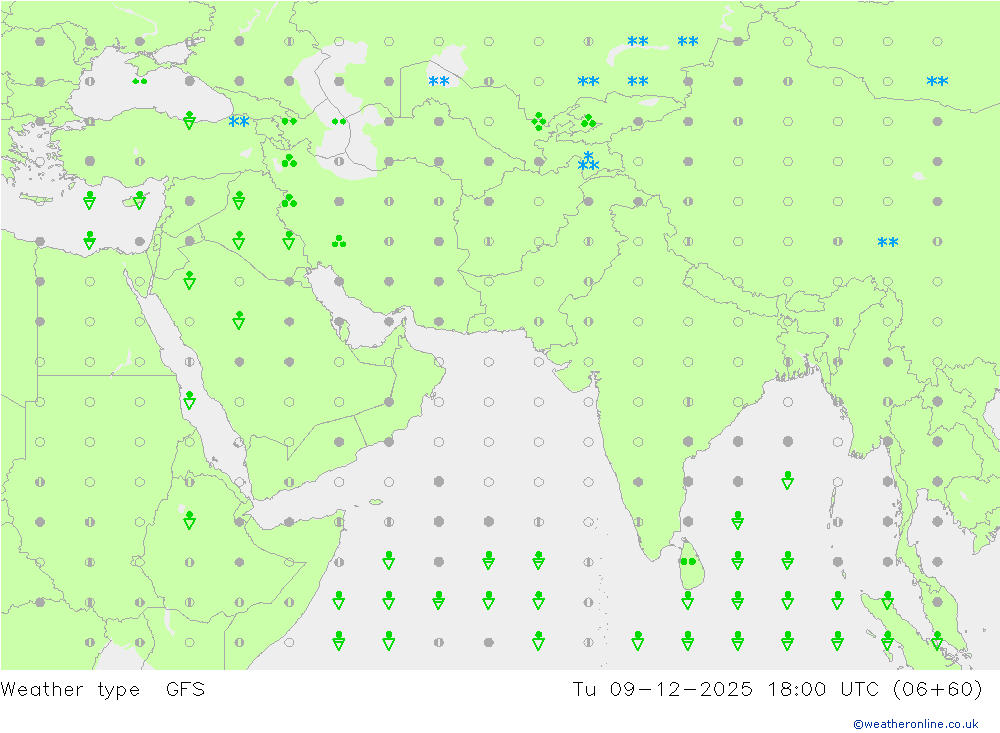Viewport: 1000px width, 733px height.
Task: Click the snow symbol east of the Black Sea
Action: coord(239,121)
